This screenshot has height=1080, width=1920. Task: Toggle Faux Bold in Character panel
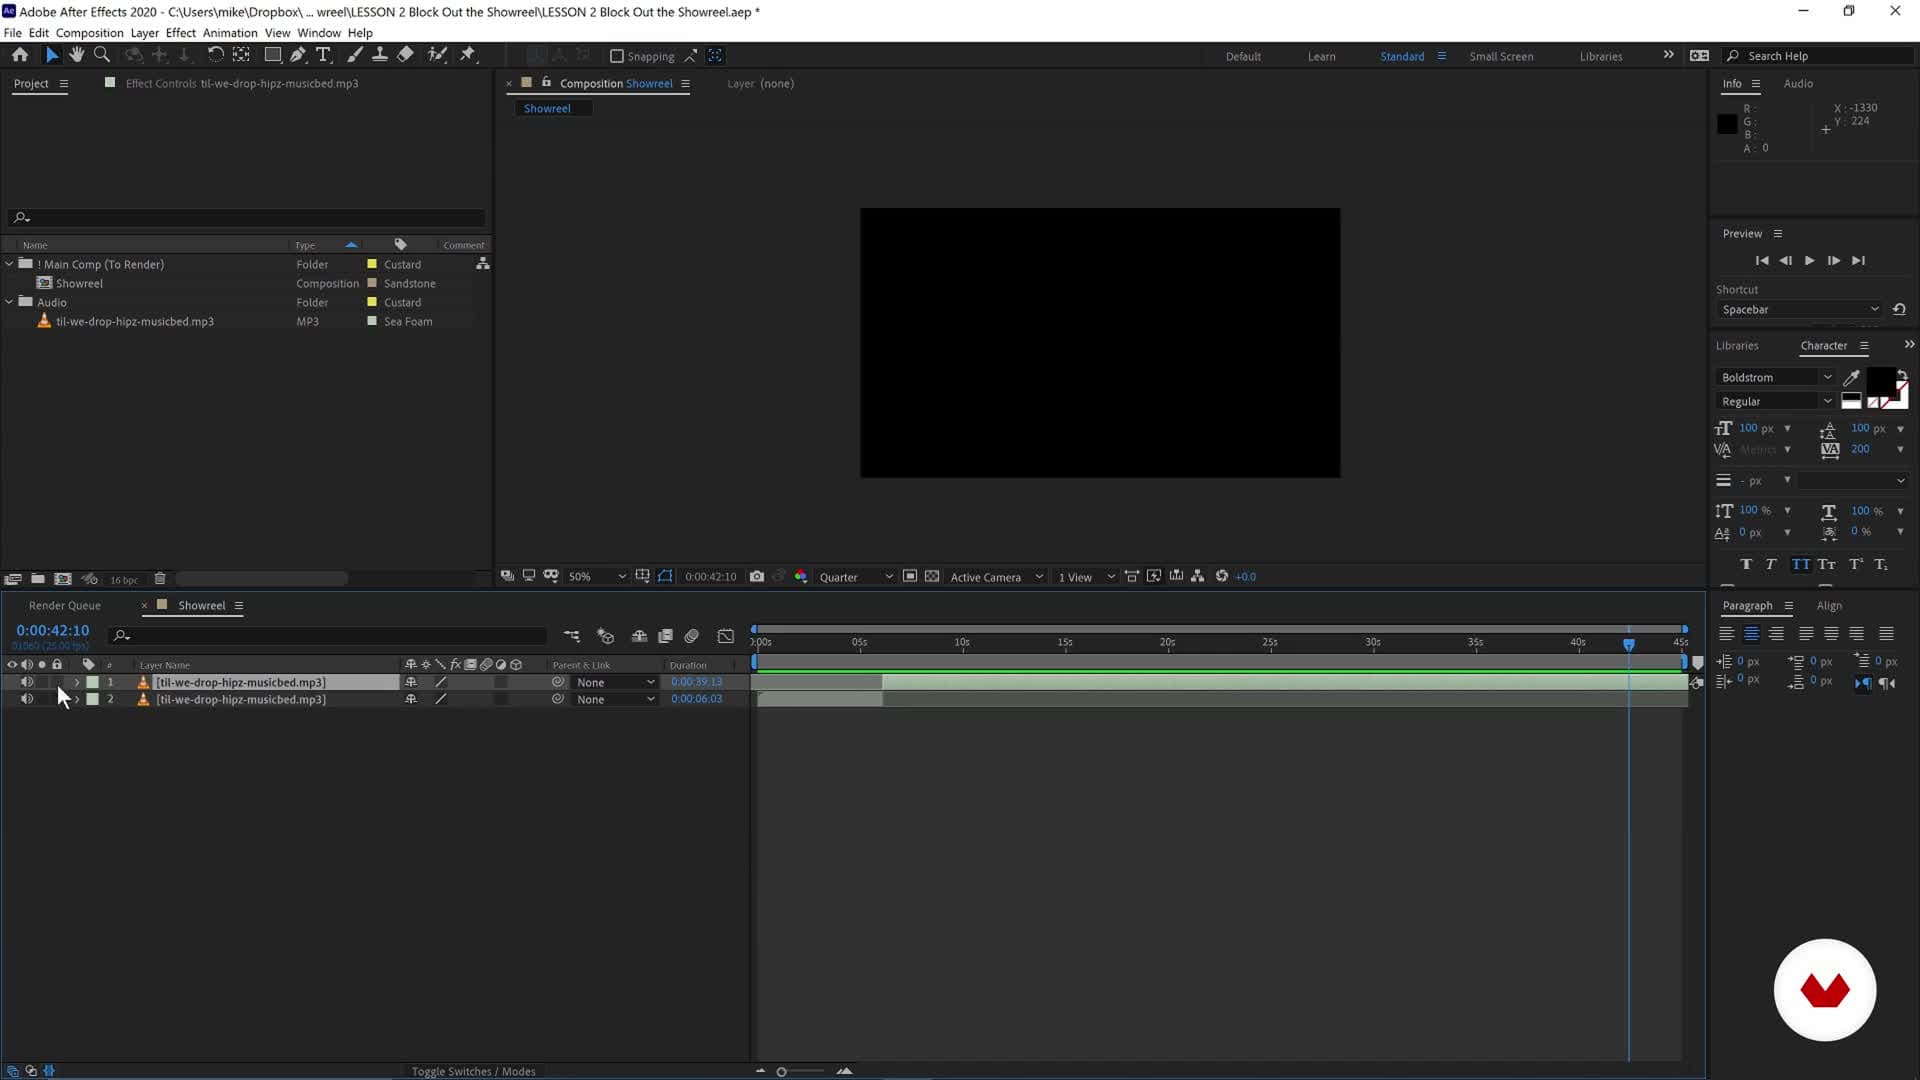[x=1746, y=565]
